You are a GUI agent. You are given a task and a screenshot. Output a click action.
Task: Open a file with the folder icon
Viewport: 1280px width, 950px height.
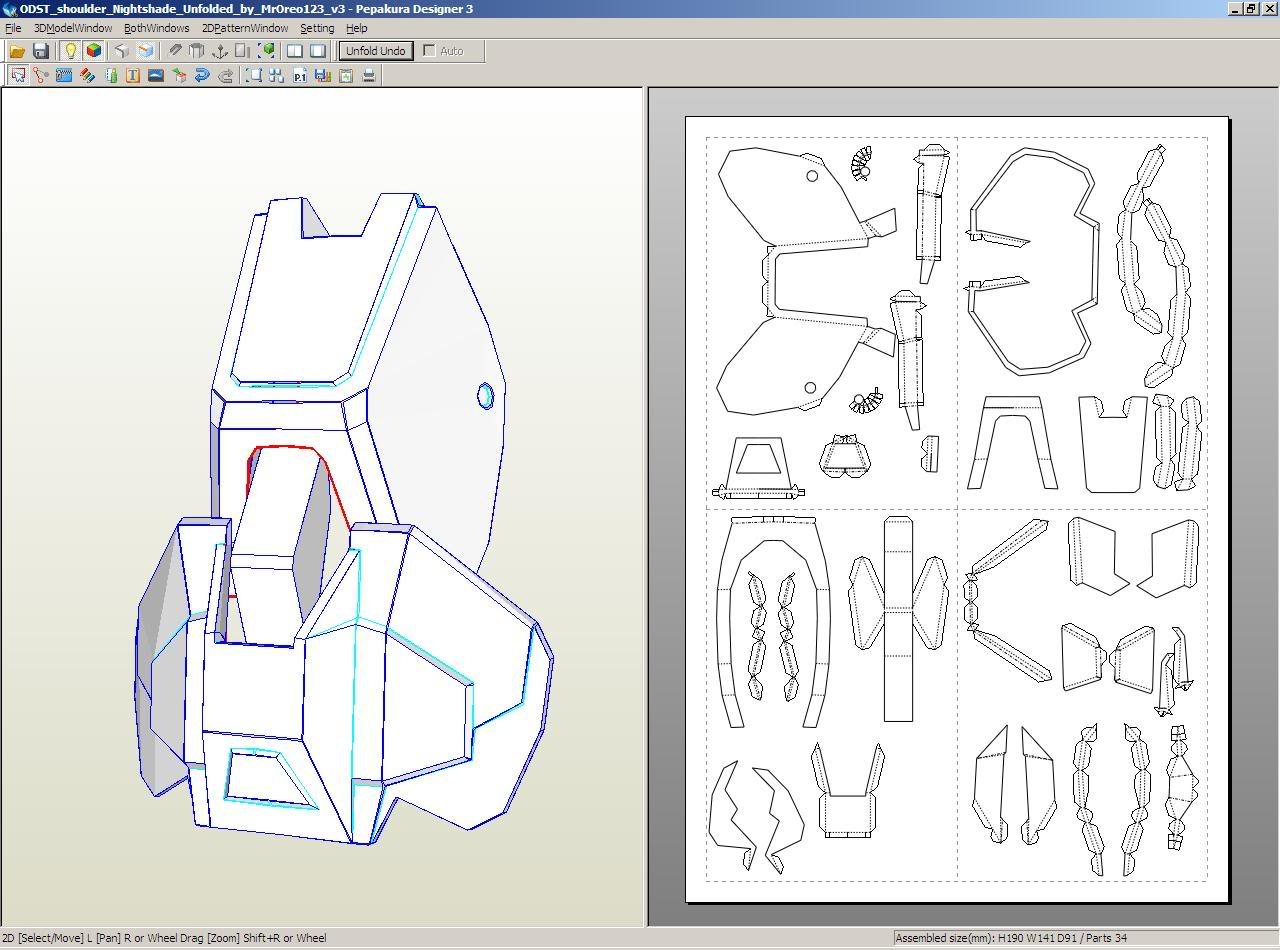[x=17, y=51]
